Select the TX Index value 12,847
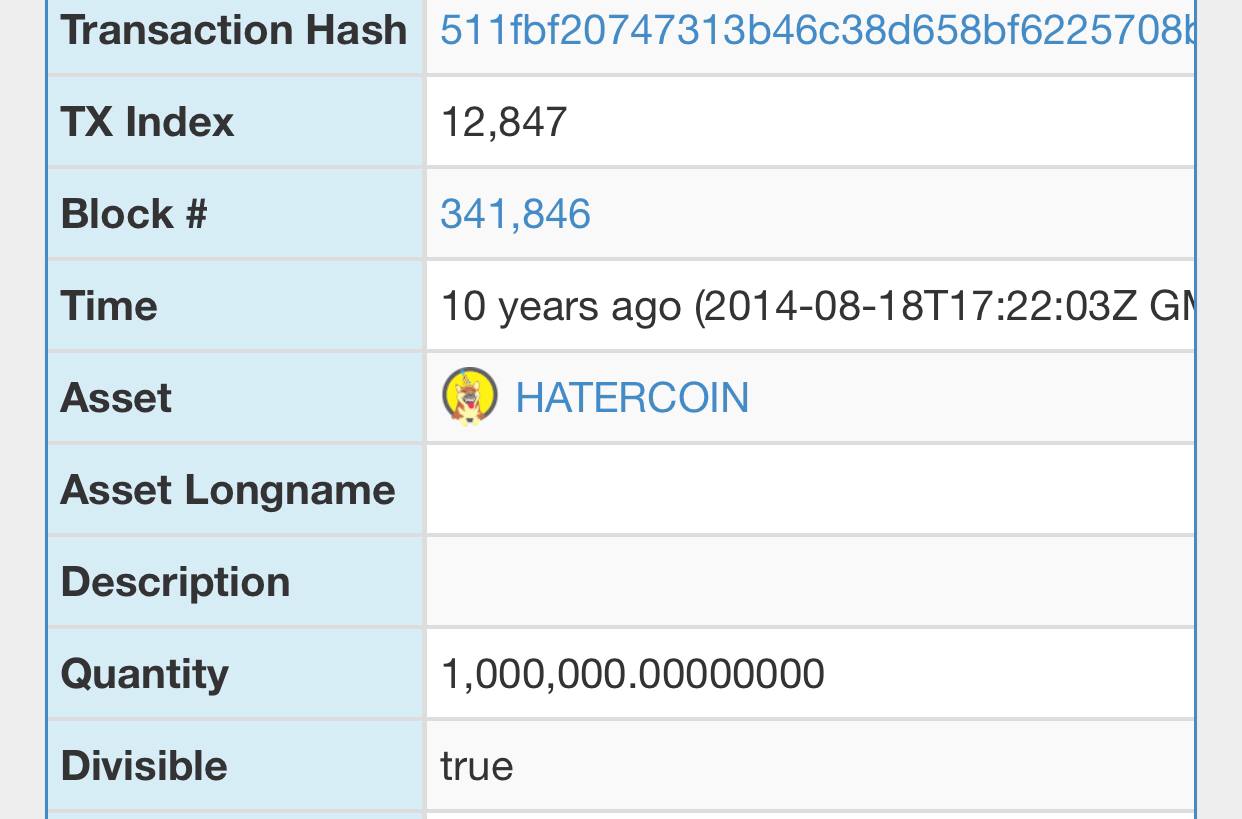The width and height of the screenshot is (1242, 819). point(504,122)
